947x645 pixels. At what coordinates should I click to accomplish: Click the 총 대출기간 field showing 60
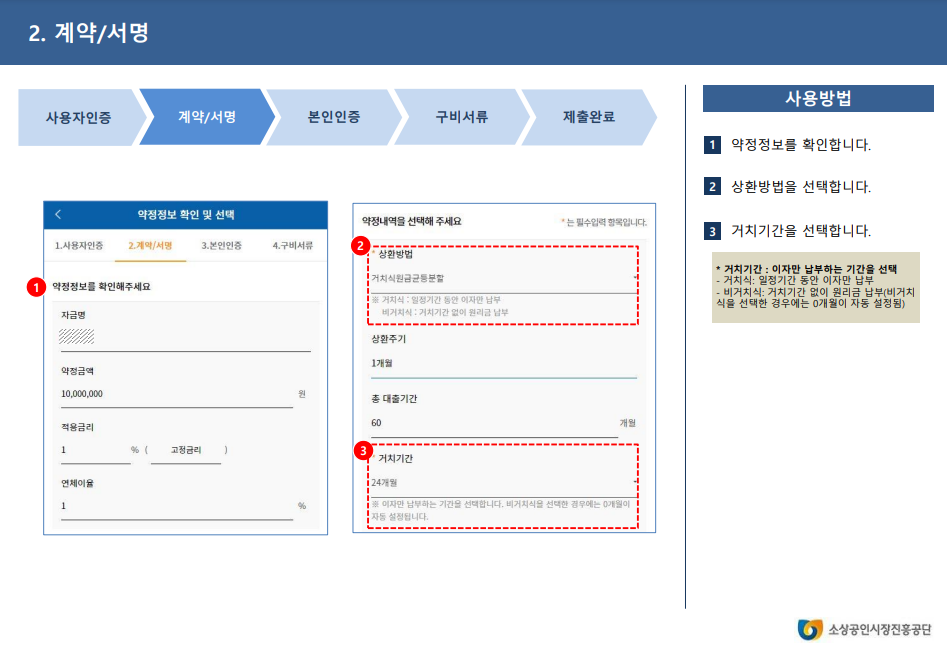coord(494,423)
